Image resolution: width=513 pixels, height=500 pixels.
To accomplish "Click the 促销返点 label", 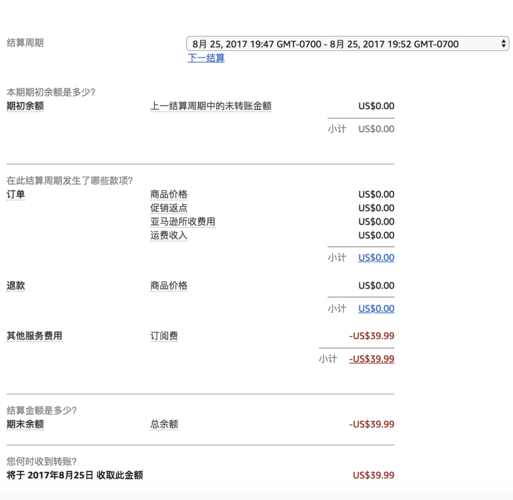I will (169, 208).
